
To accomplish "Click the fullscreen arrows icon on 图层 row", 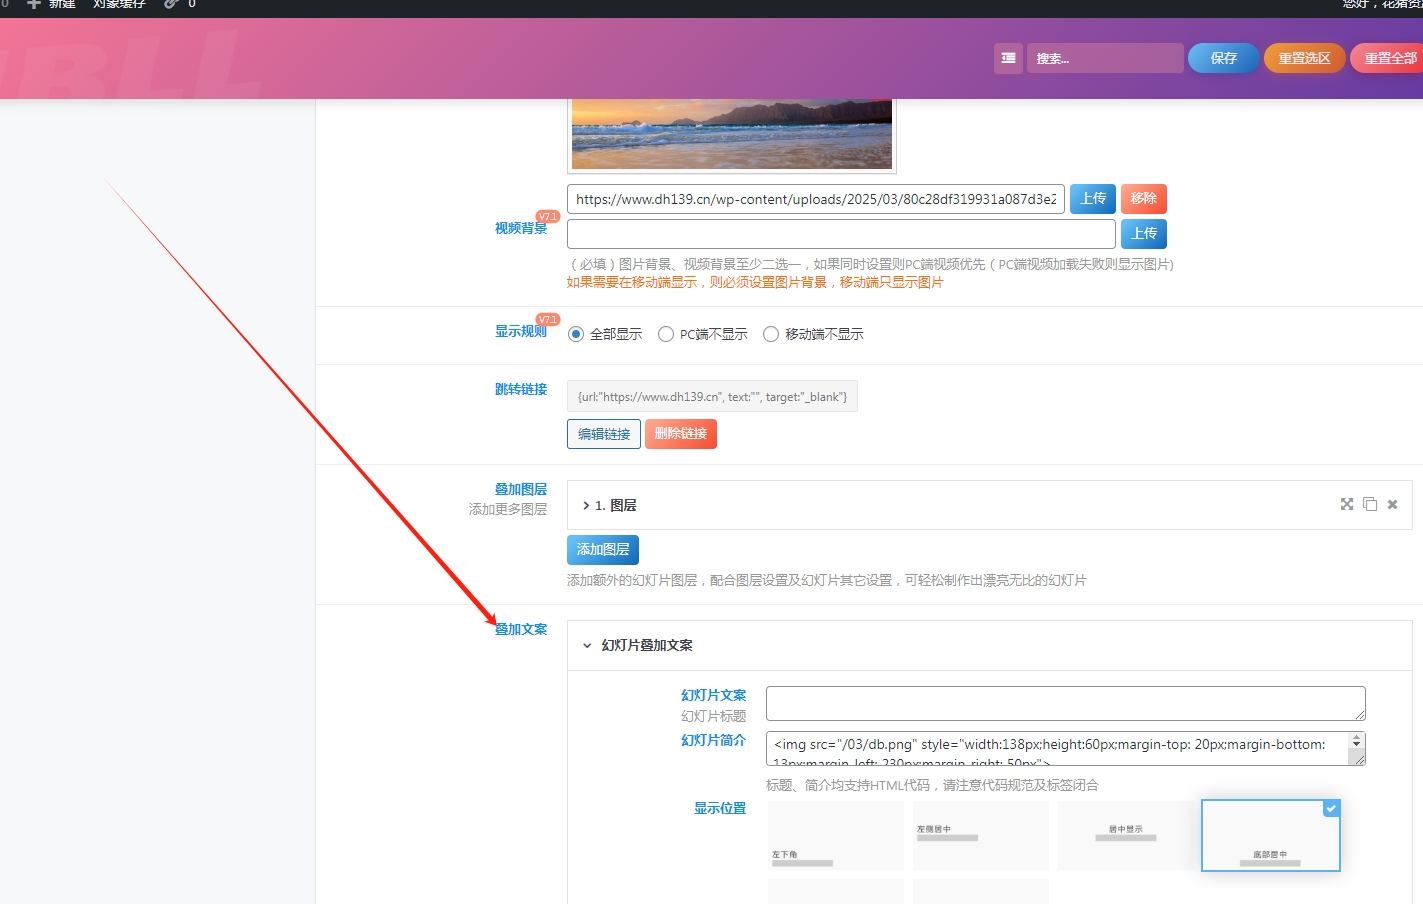I will 1347,504.
